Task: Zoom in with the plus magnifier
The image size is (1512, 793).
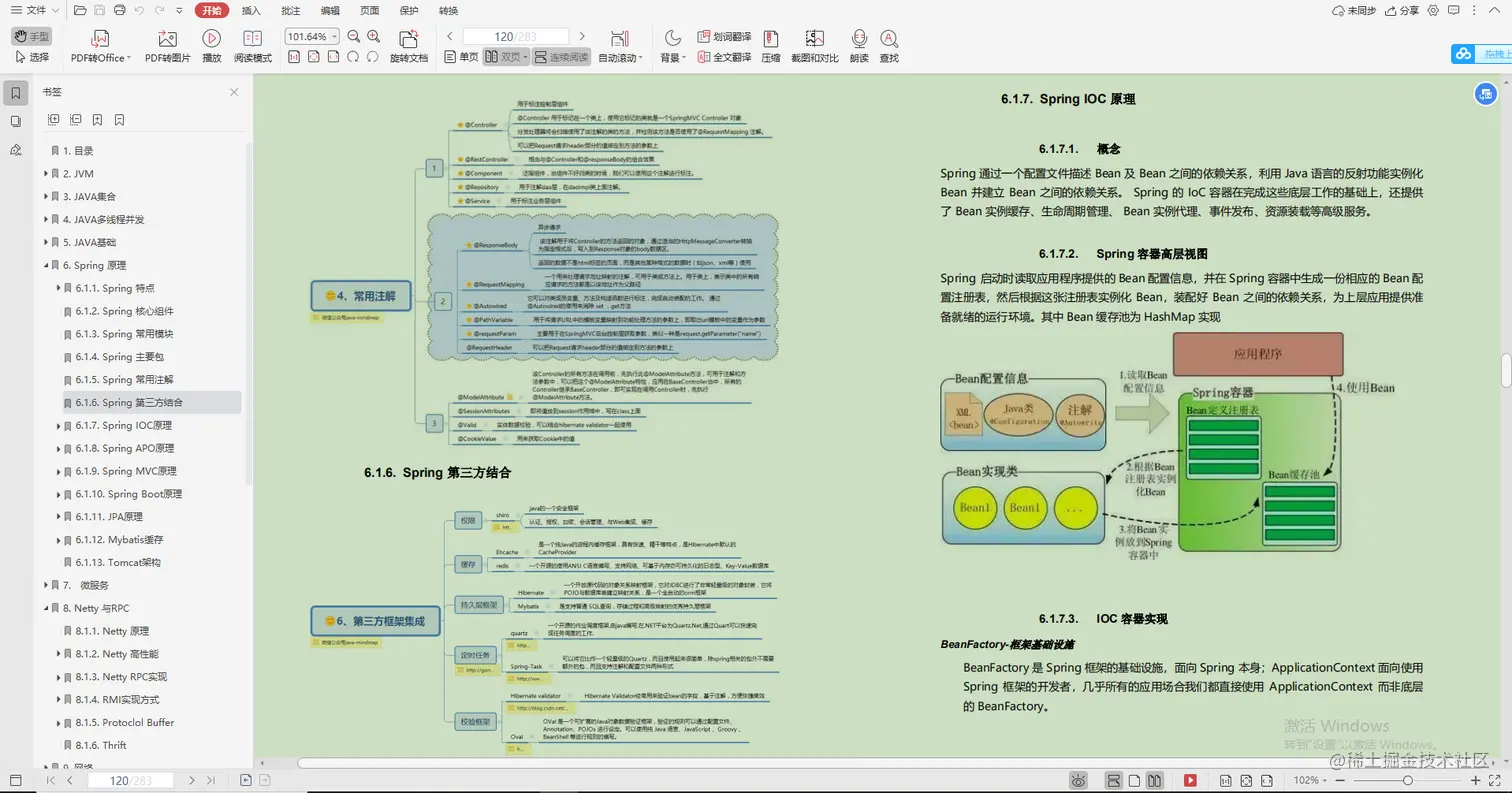Action: [x=373, y=36]
